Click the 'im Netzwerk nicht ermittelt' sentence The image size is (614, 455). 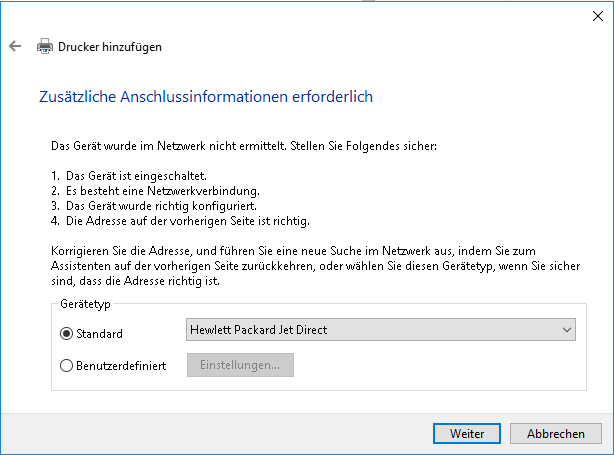coord(245,146)
